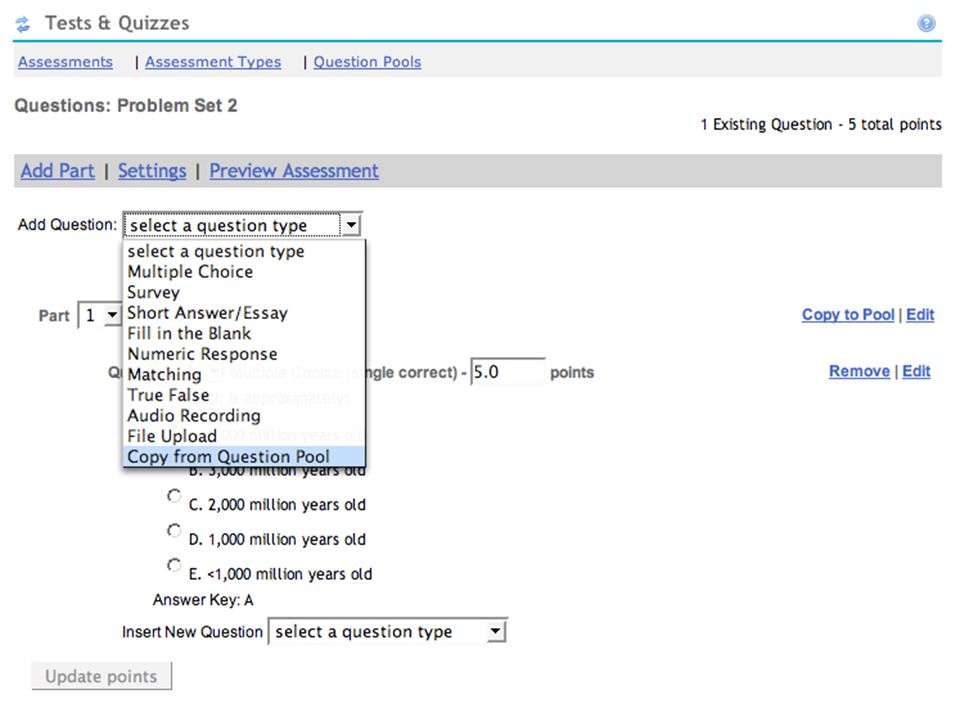Select True False question type
The height and width of the screenshot is (720, 960).
pos(244,395)
